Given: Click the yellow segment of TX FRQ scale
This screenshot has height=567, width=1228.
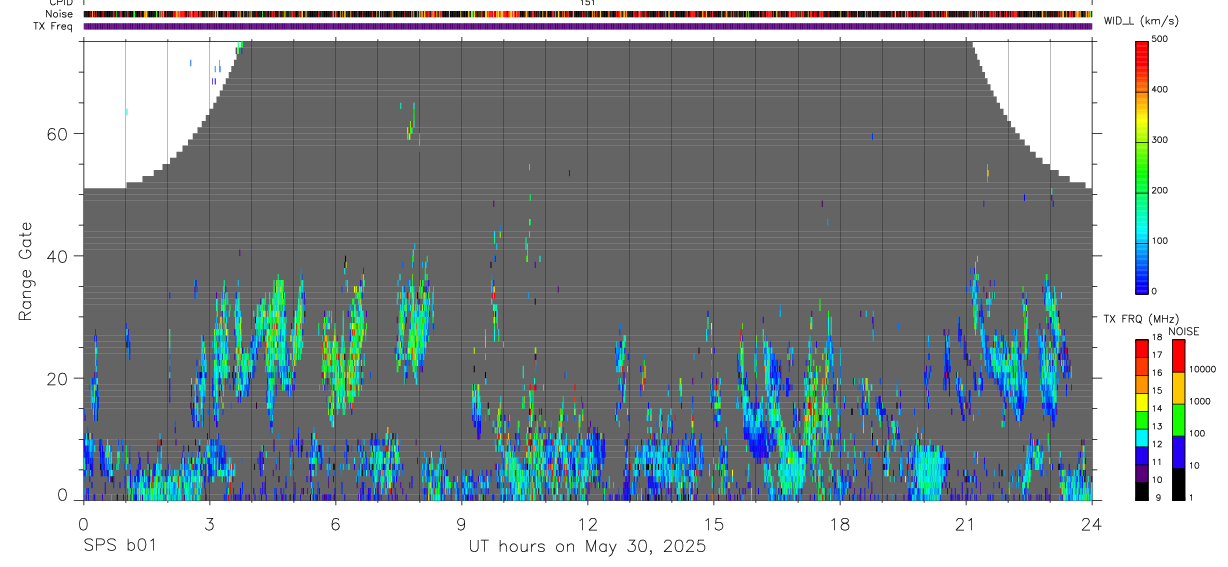Looking at the screenshot, I should click(1142, 402).
